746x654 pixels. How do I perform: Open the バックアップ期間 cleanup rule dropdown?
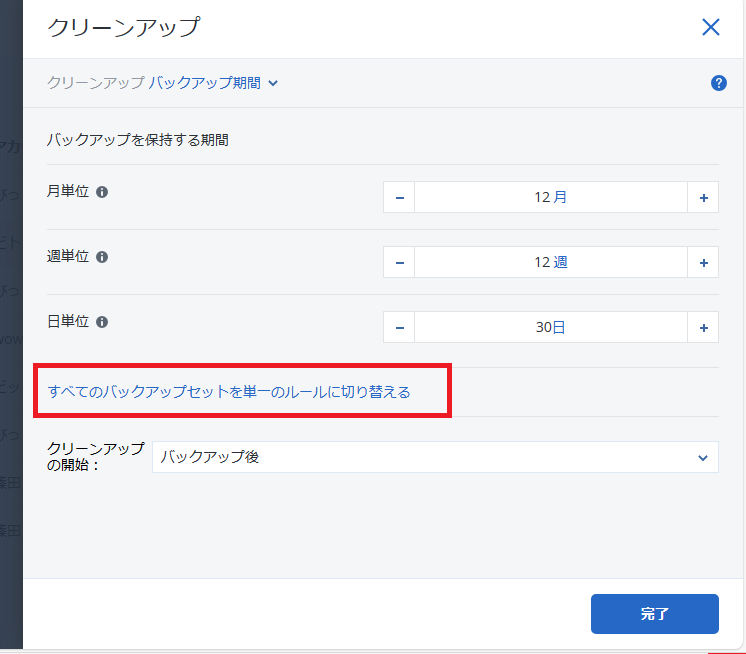[x=213, y=83]
